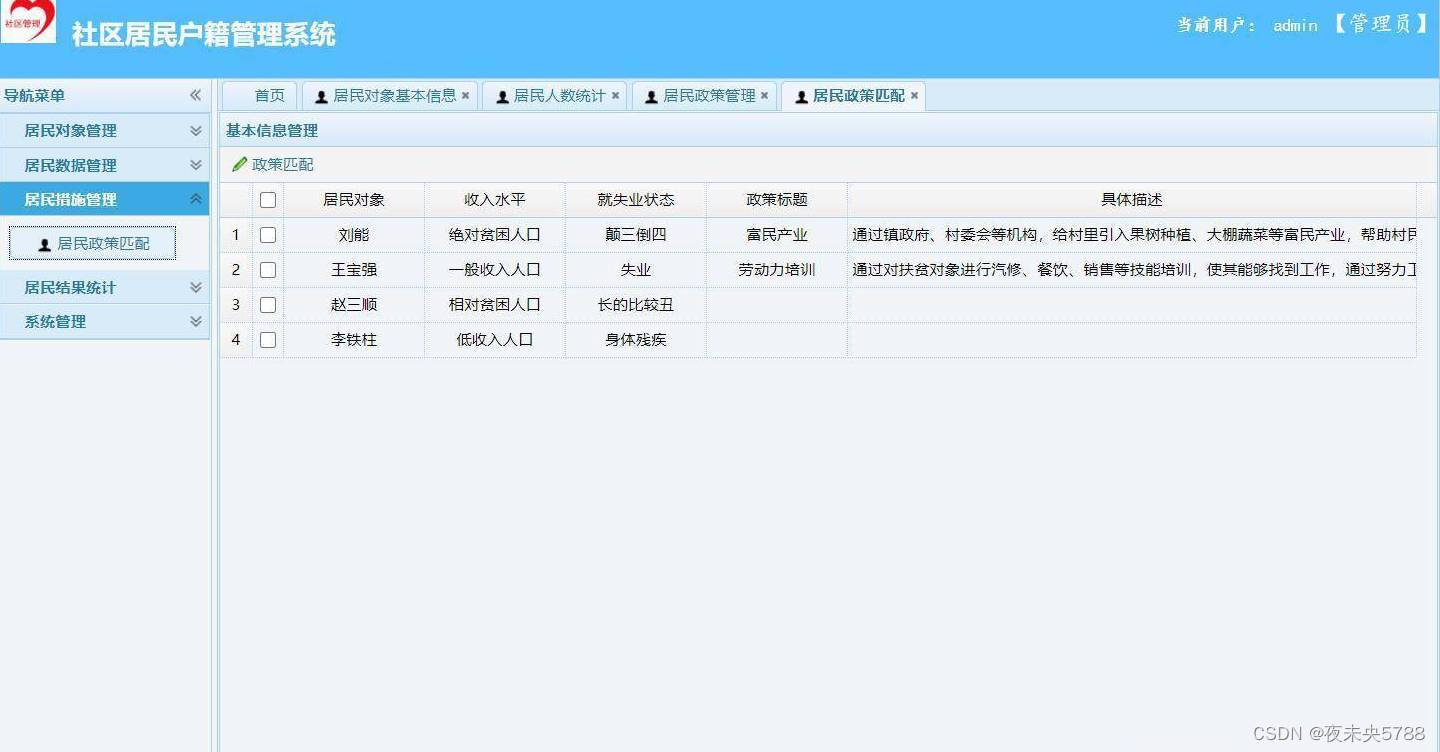Select the 赵三顺 name cell
1440x752 pixels.
354,305
